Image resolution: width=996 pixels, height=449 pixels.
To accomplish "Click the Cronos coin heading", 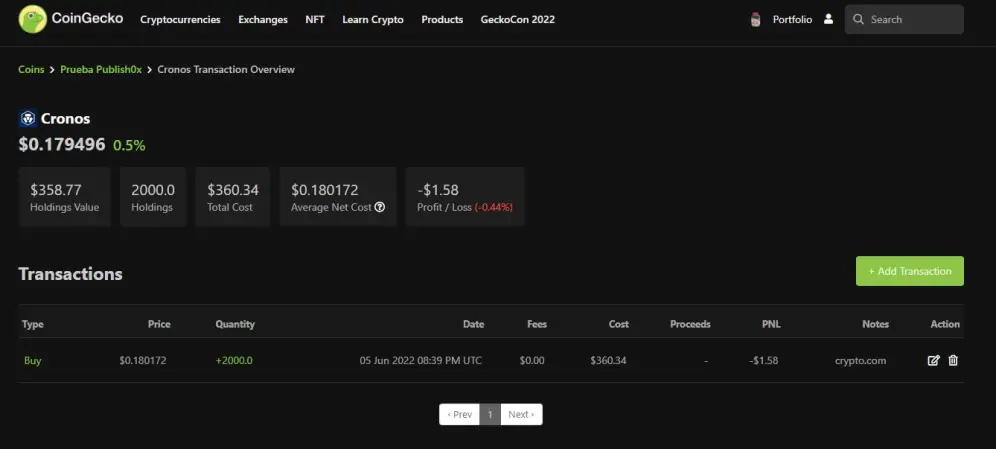I will click(x=65, y=118).
